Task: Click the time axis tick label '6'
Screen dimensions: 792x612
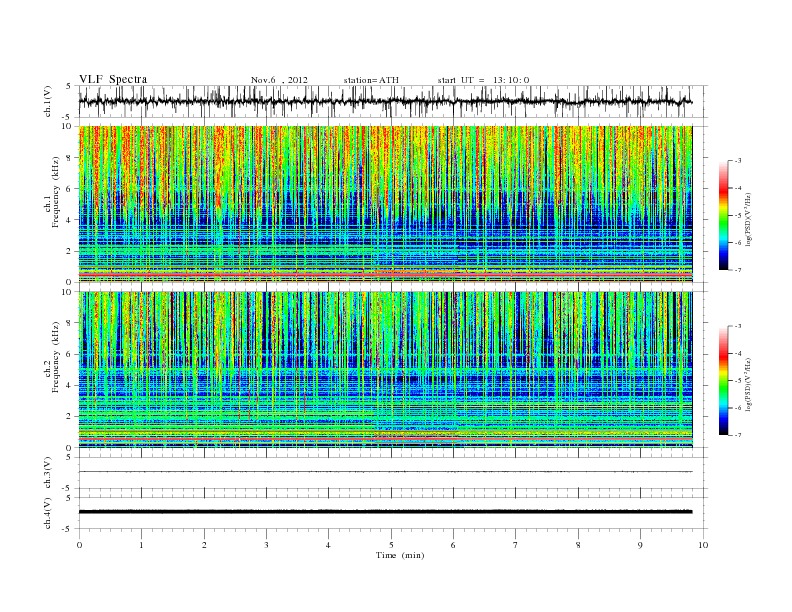Action: pos(454,545)
